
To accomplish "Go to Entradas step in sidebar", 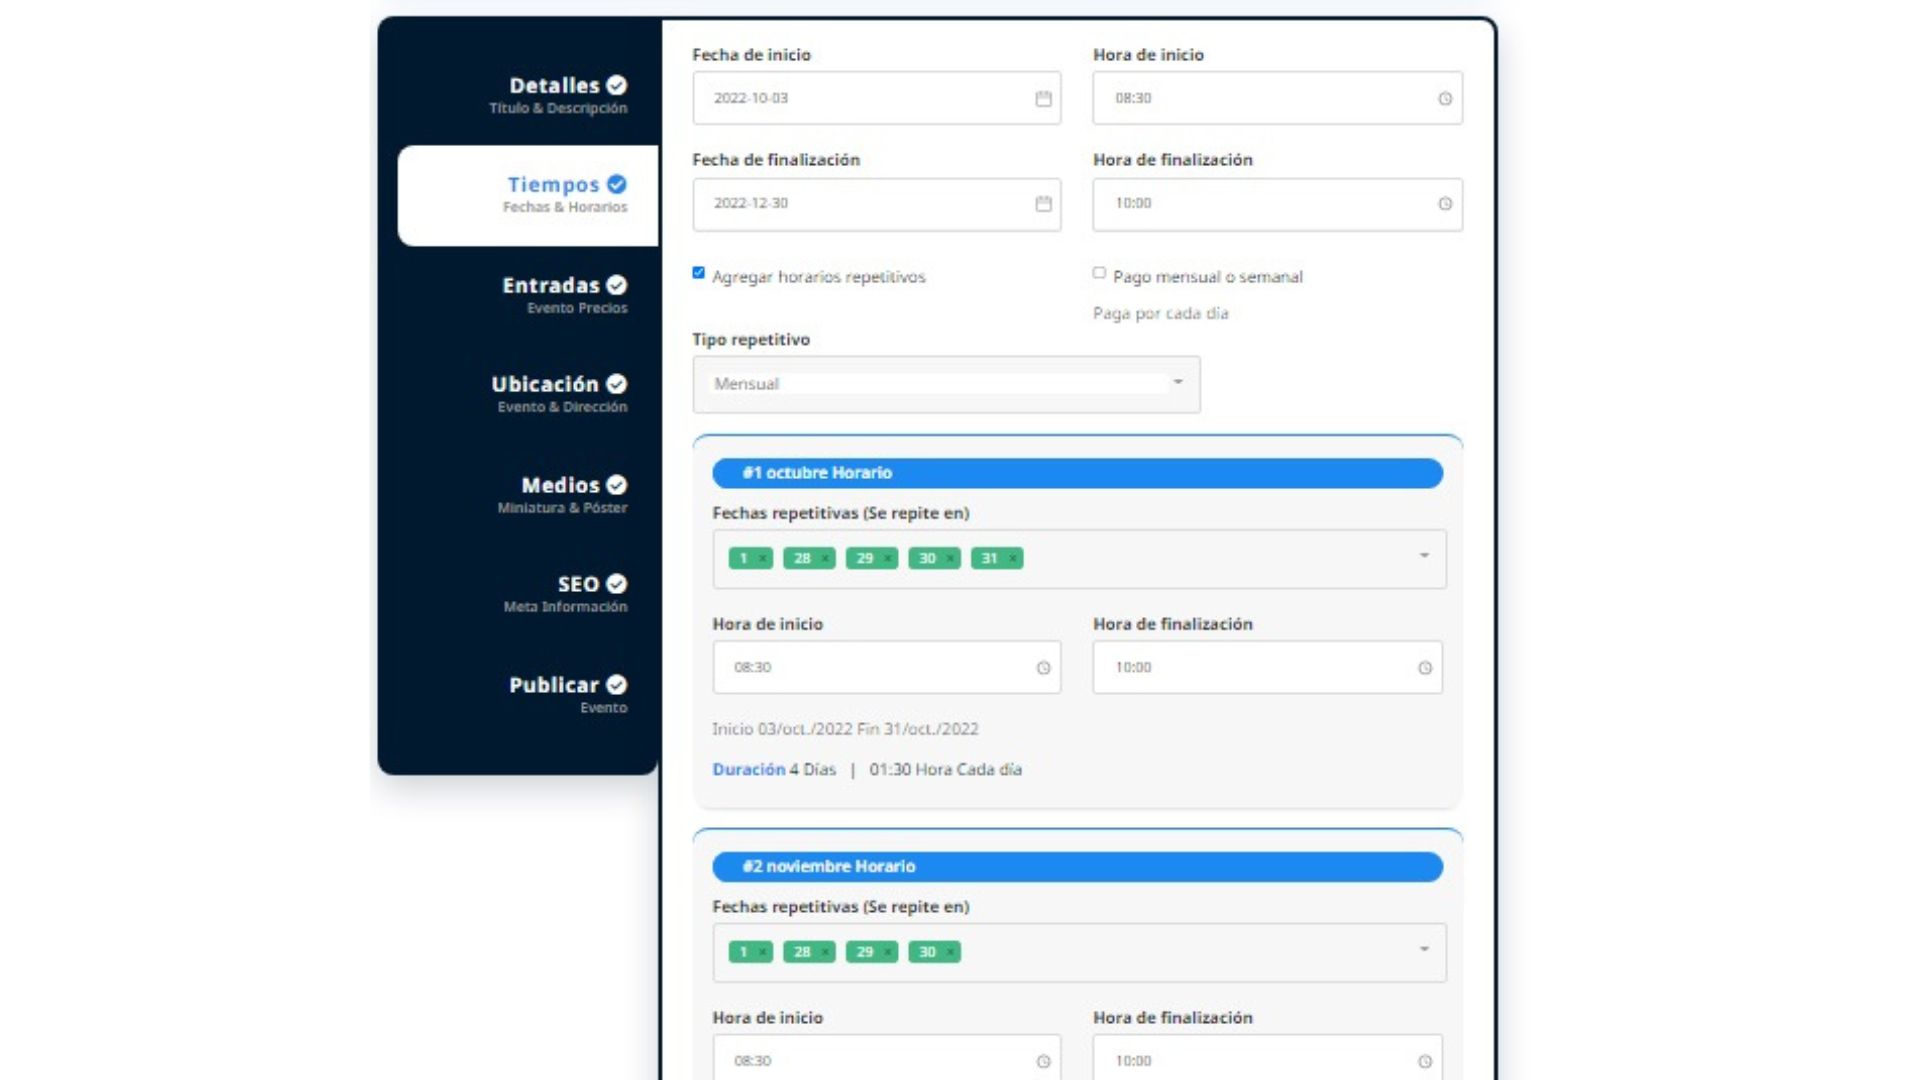I will [x=563, y=294].
